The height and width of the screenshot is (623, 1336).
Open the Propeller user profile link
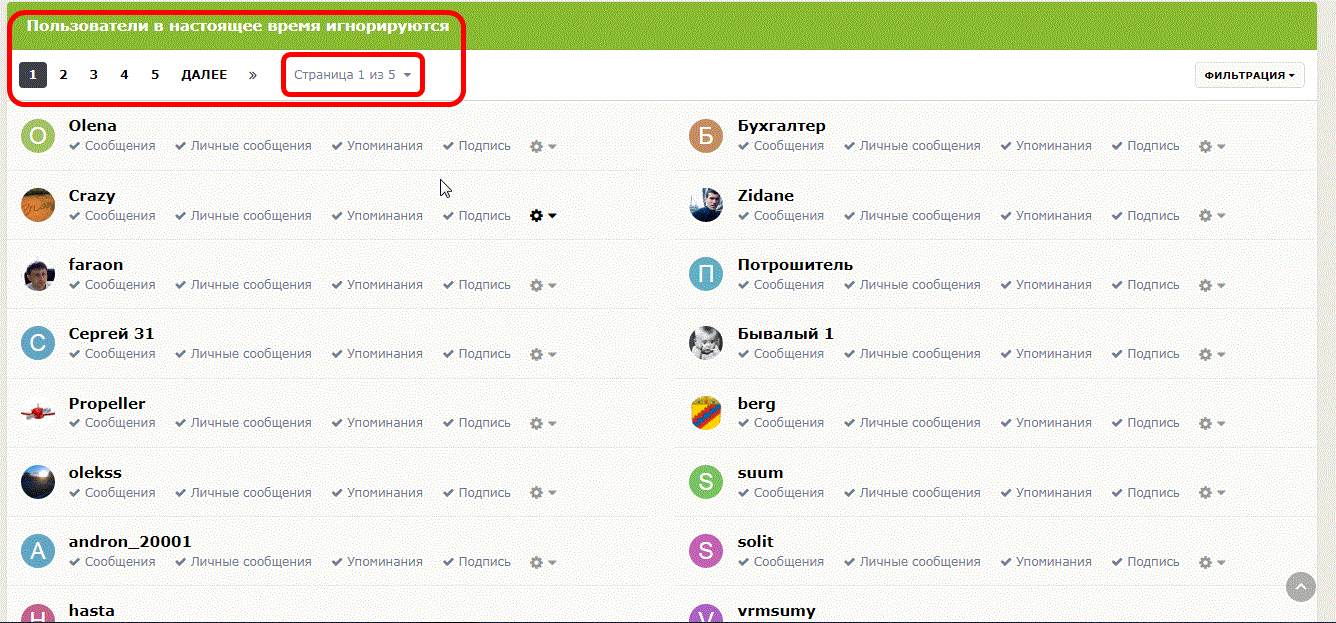click(107, 404)
